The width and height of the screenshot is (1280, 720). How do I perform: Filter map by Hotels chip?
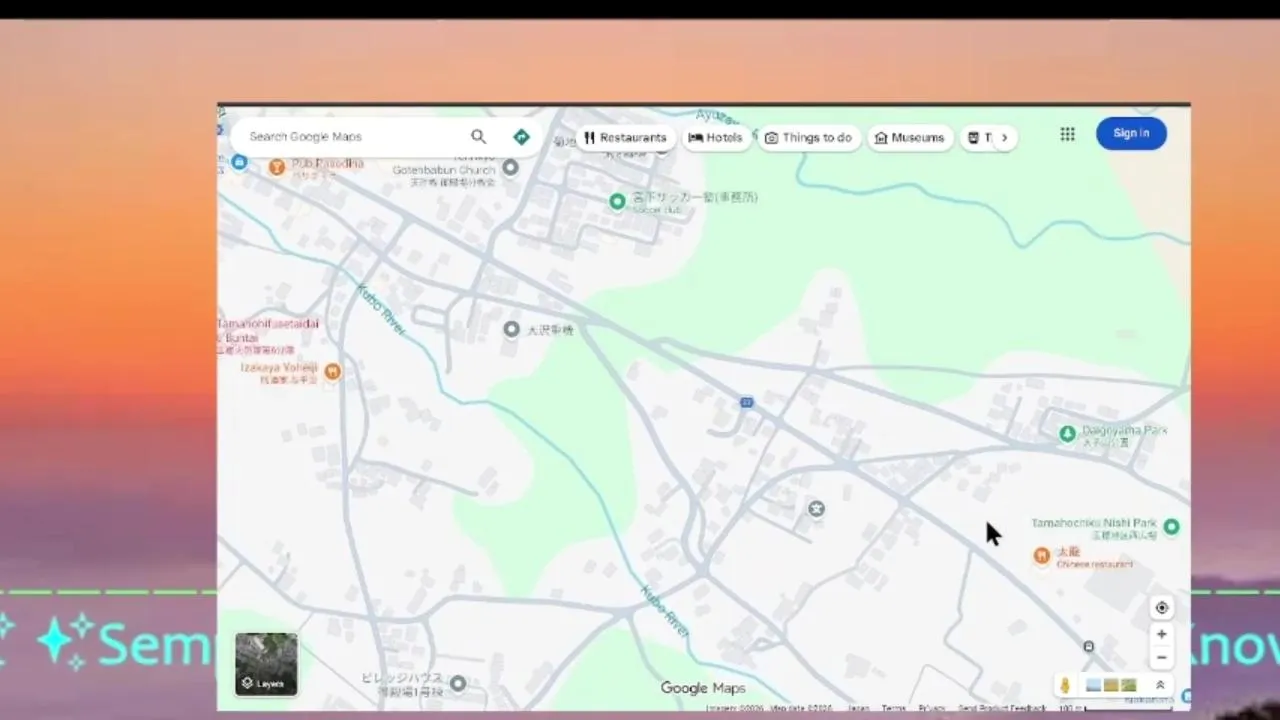715,138
